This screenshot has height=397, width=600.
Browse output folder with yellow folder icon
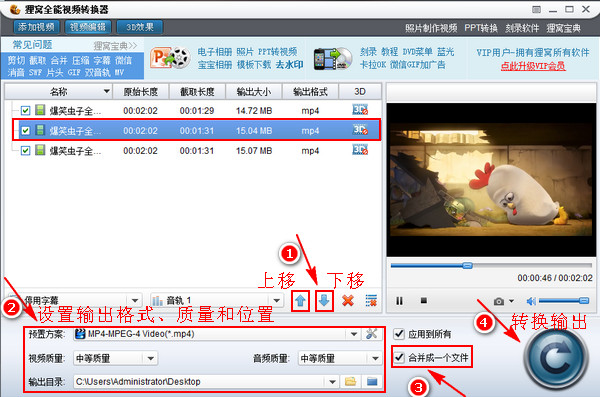click(x=350, y=381)
